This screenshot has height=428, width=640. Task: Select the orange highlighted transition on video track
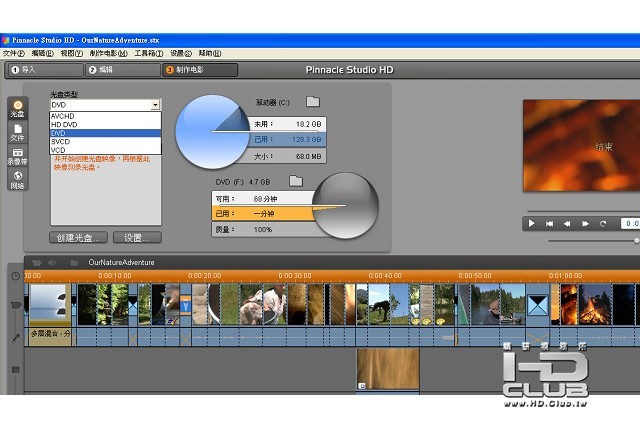click(x=185, y=305)
